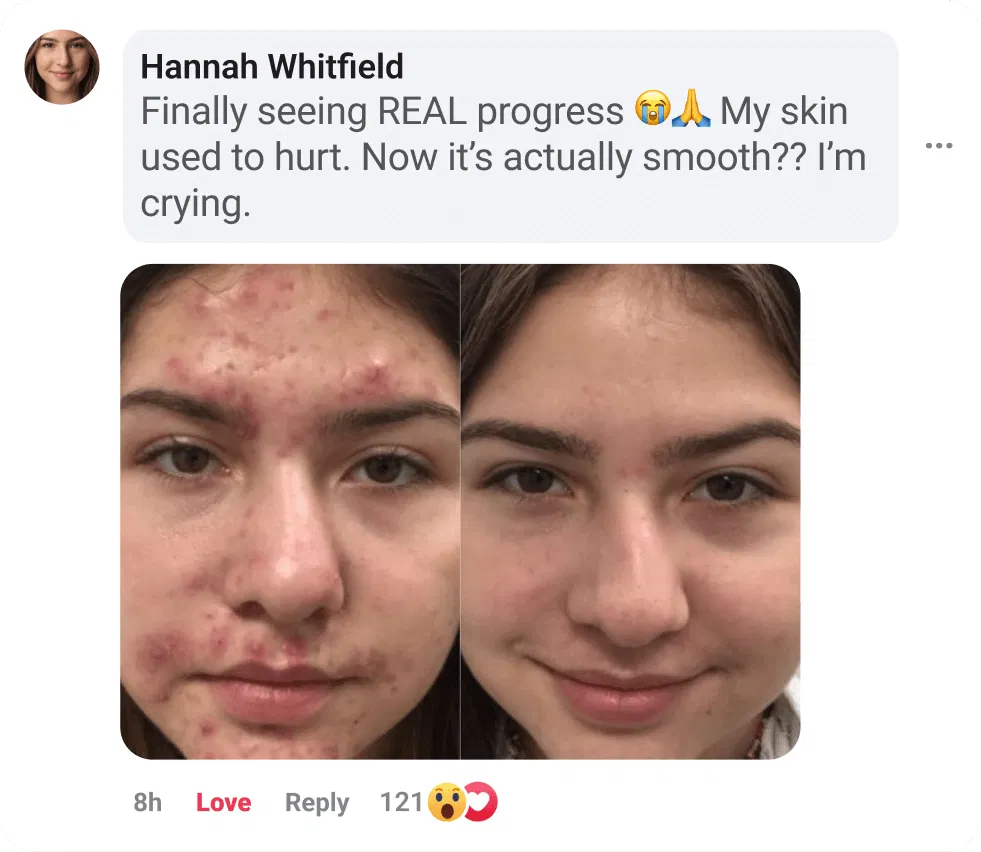Open the 121 reactions count
The height and width of the screenshot is (852, 981).
(401, 802)
